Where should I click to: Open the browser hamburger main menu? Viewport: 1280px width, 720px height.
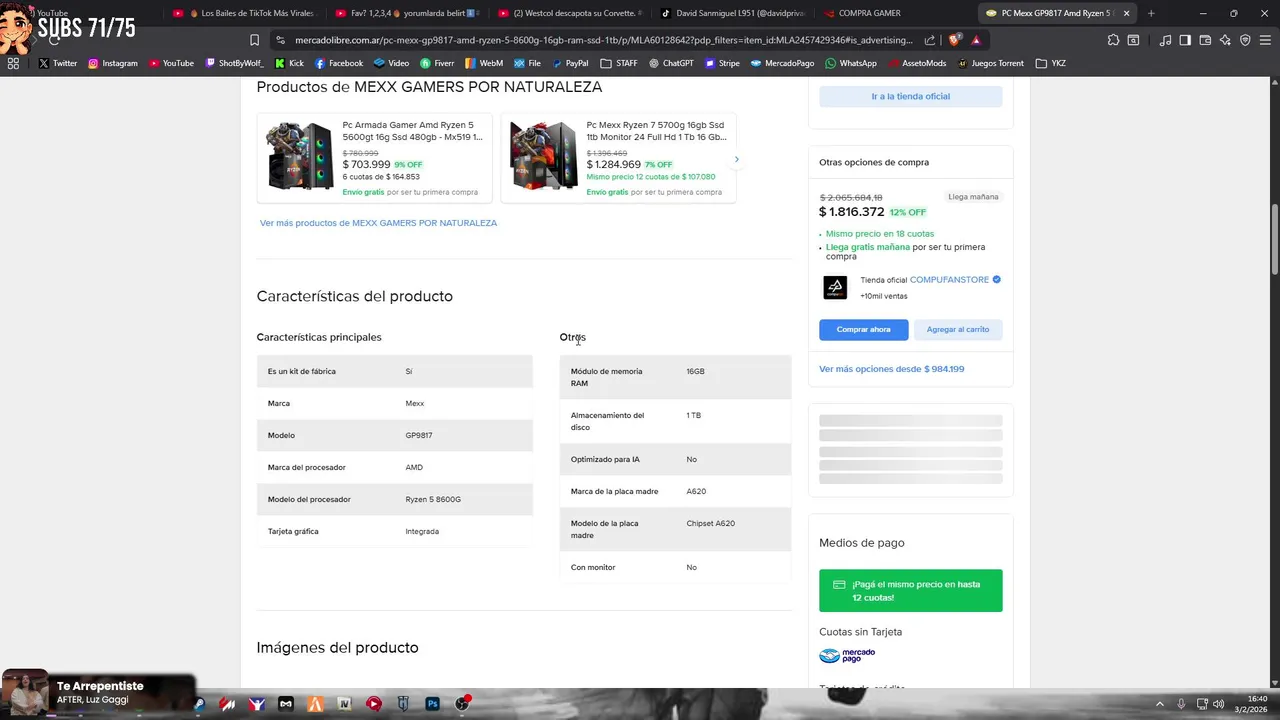[1265, 40]
